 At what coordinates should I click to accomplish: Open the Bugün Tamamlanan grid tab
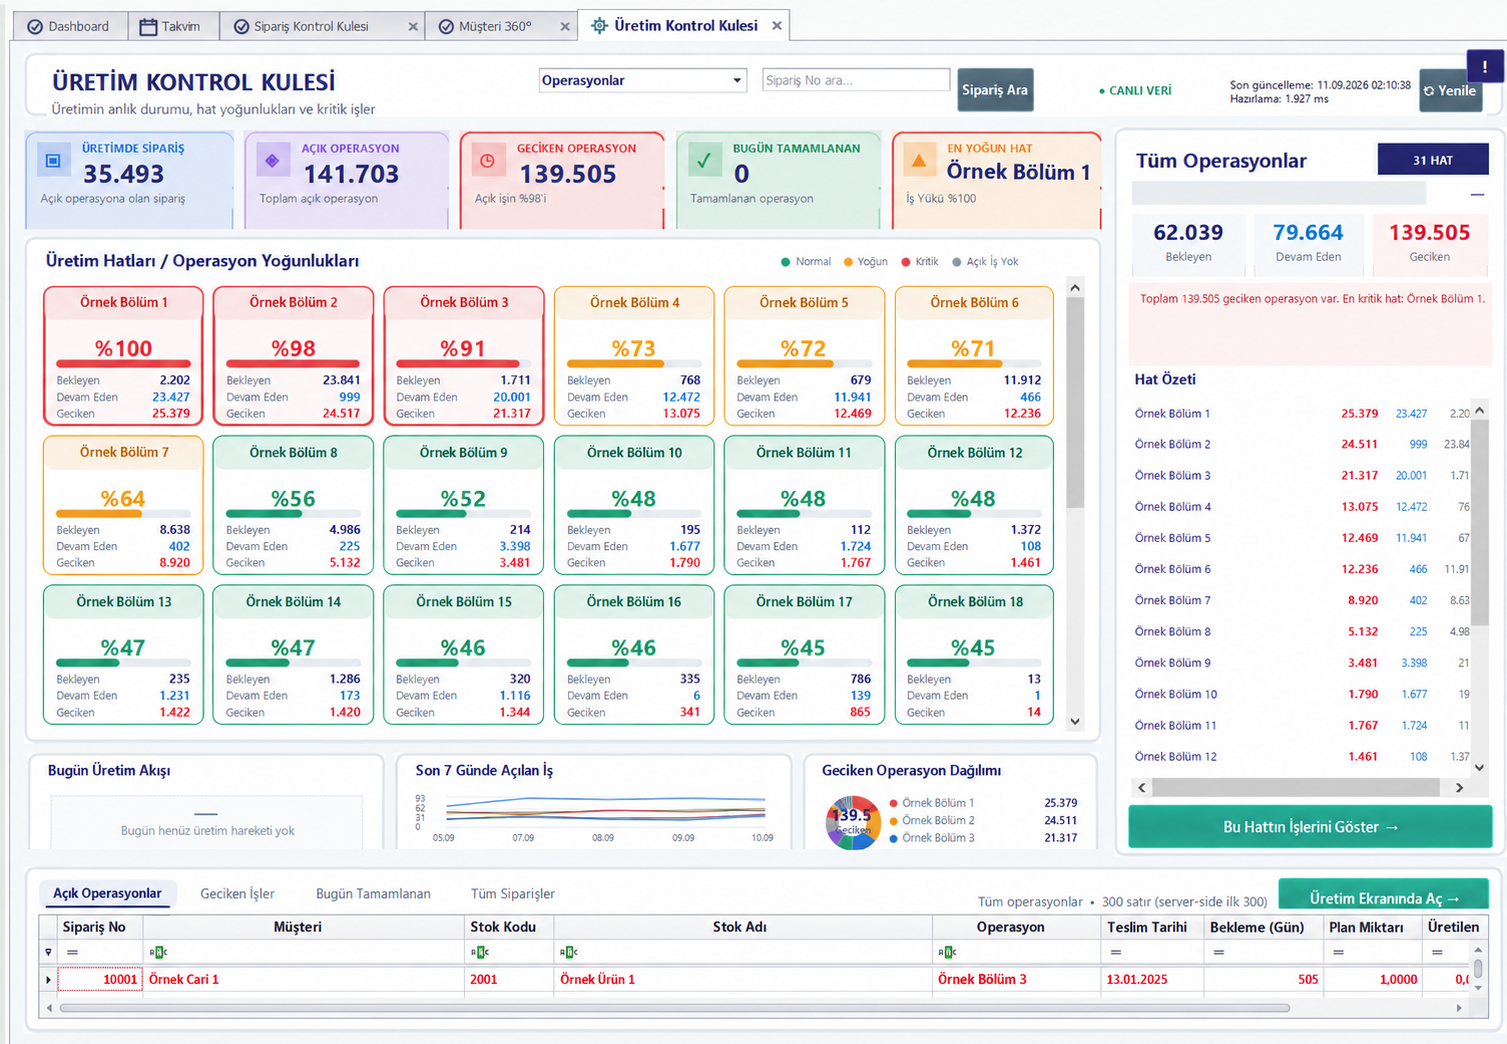click(x=373, y=893)
